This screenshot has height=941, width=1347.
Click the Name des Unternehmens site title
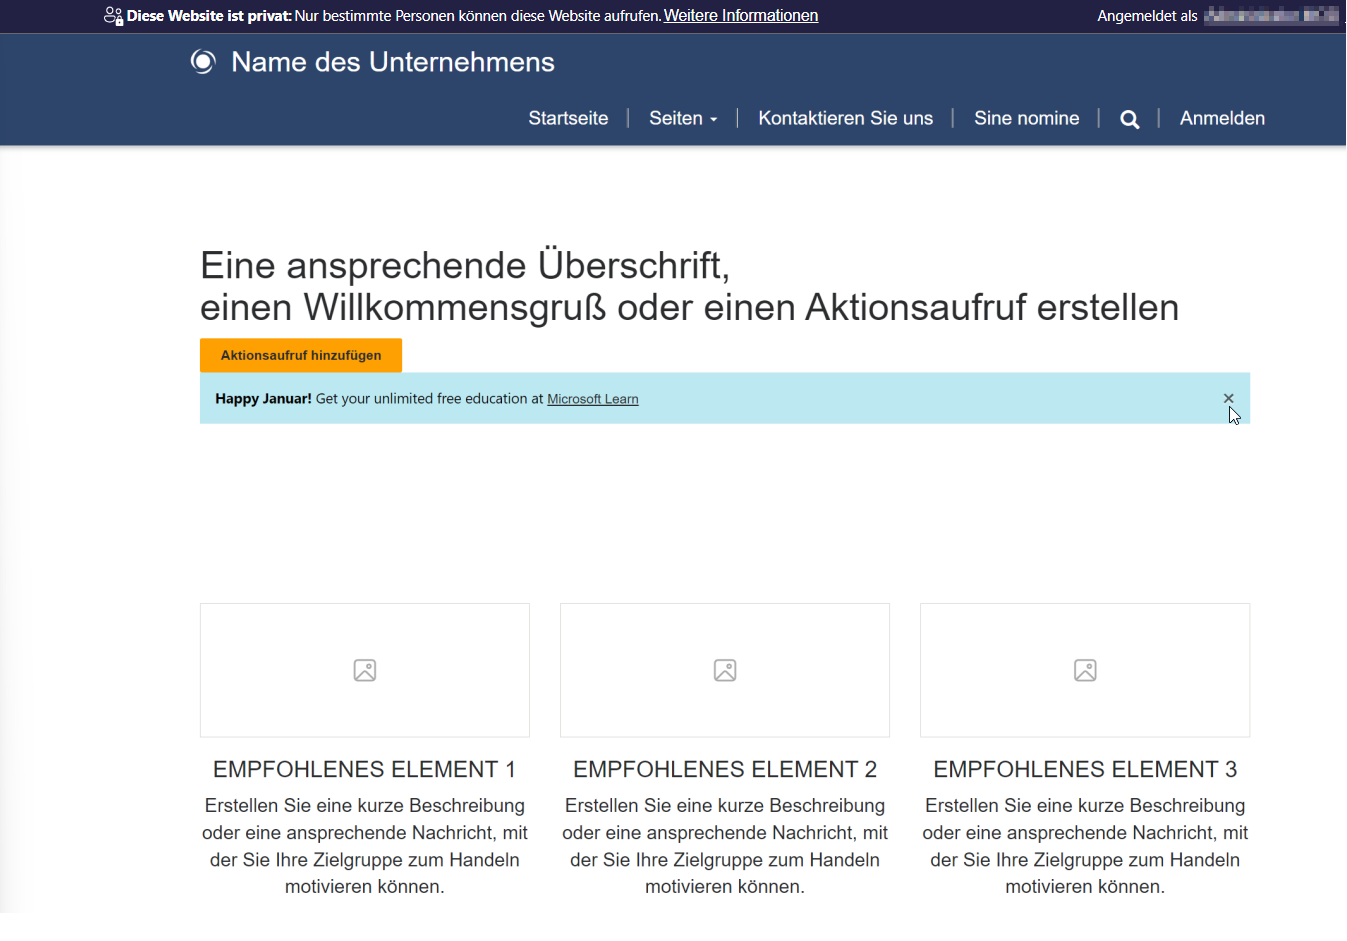pyautogui.click(x=393, y=62)
